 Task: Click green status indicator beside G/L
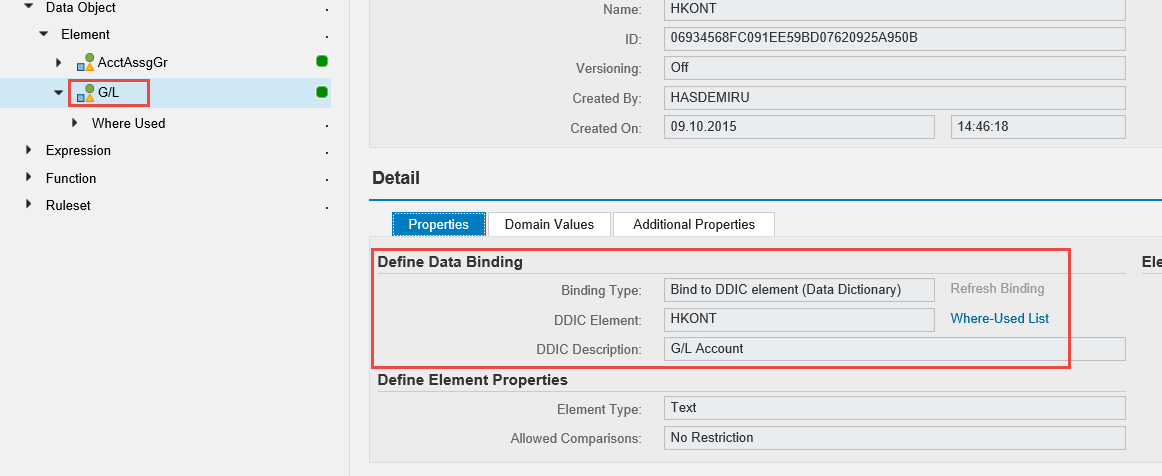tap(322, 92)
